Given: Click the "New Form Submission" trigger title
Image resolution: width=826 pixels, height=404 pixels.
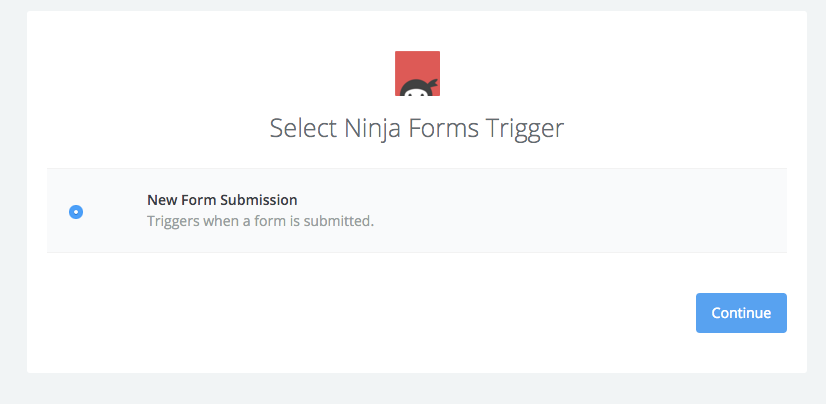Looking at the screenshot, I should coord(222,200).
